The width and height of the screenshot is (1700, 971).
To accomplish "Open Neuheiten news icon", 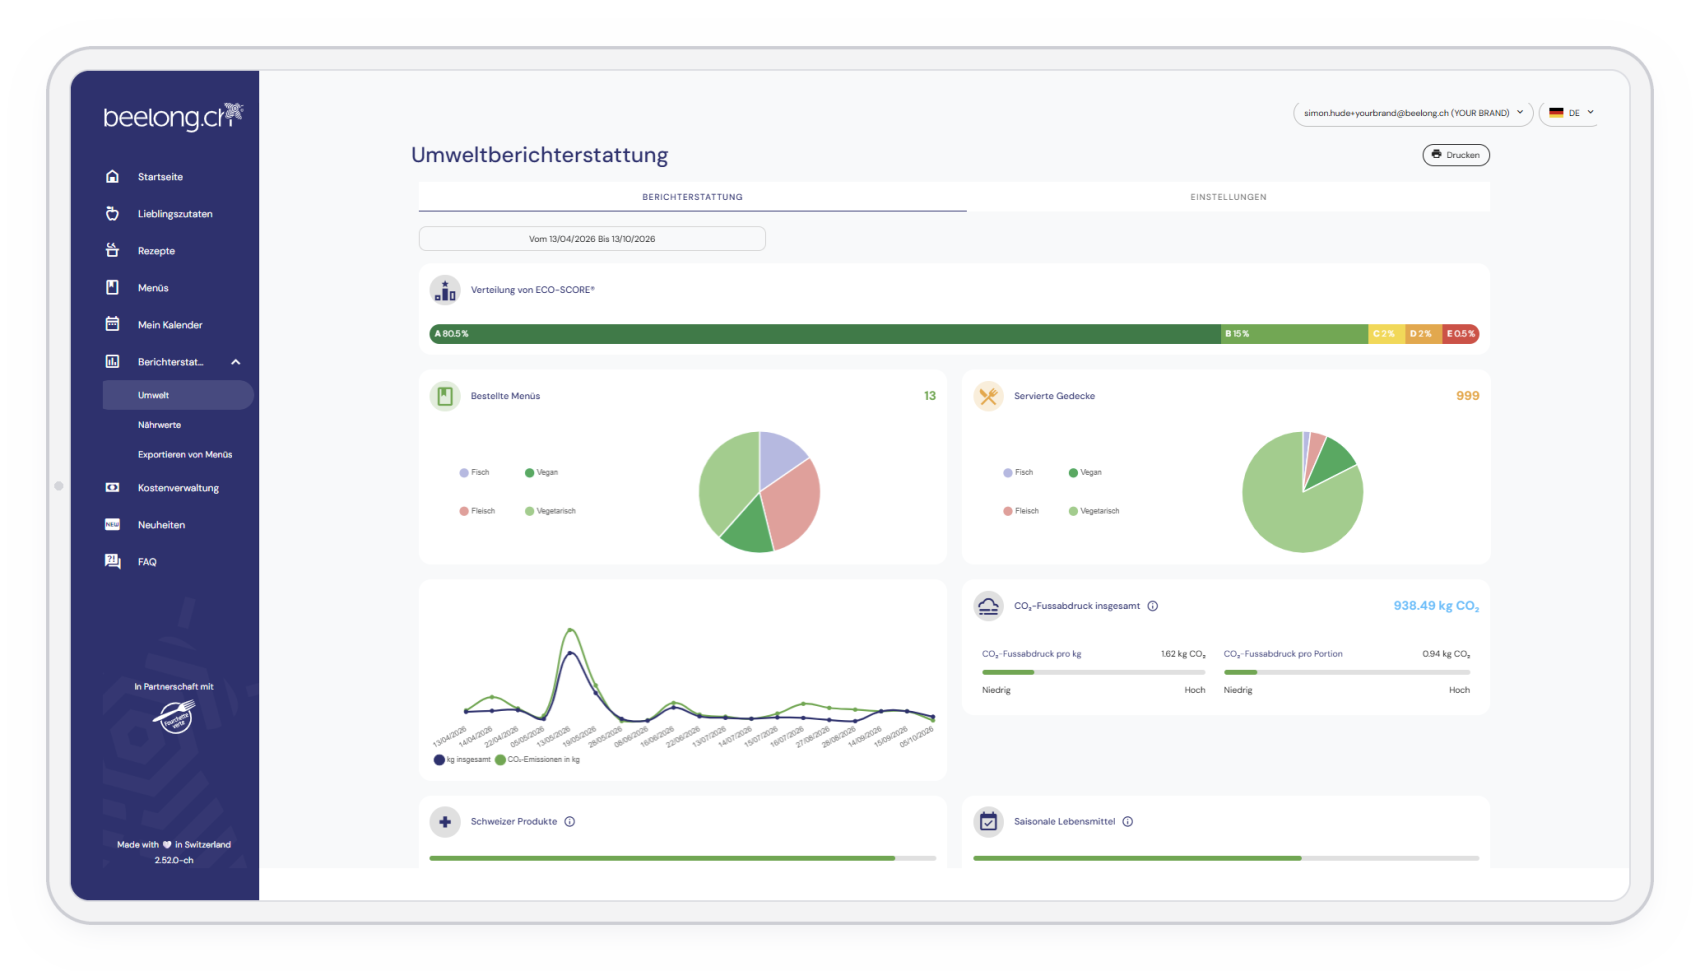I will (112, 525).
